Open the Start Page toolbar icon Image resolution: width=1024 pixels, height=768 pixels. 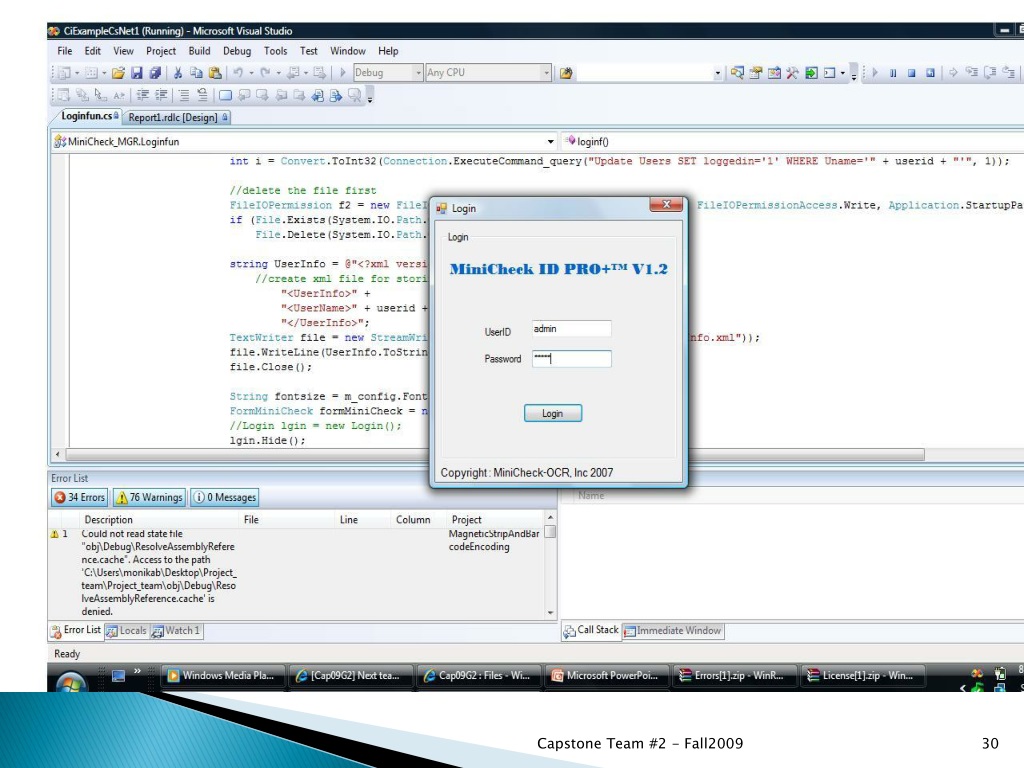tap(811, 73)
